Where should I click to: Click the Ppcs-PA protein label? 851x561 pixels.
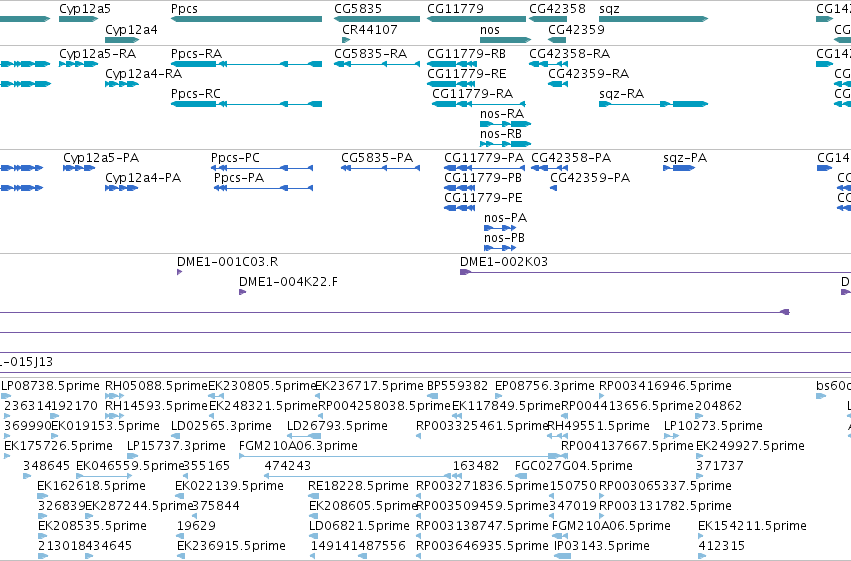[x=239, y=178]
